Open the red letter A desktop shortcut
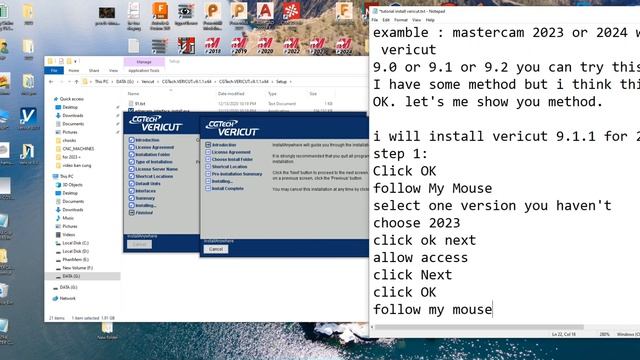 point(265,12)
